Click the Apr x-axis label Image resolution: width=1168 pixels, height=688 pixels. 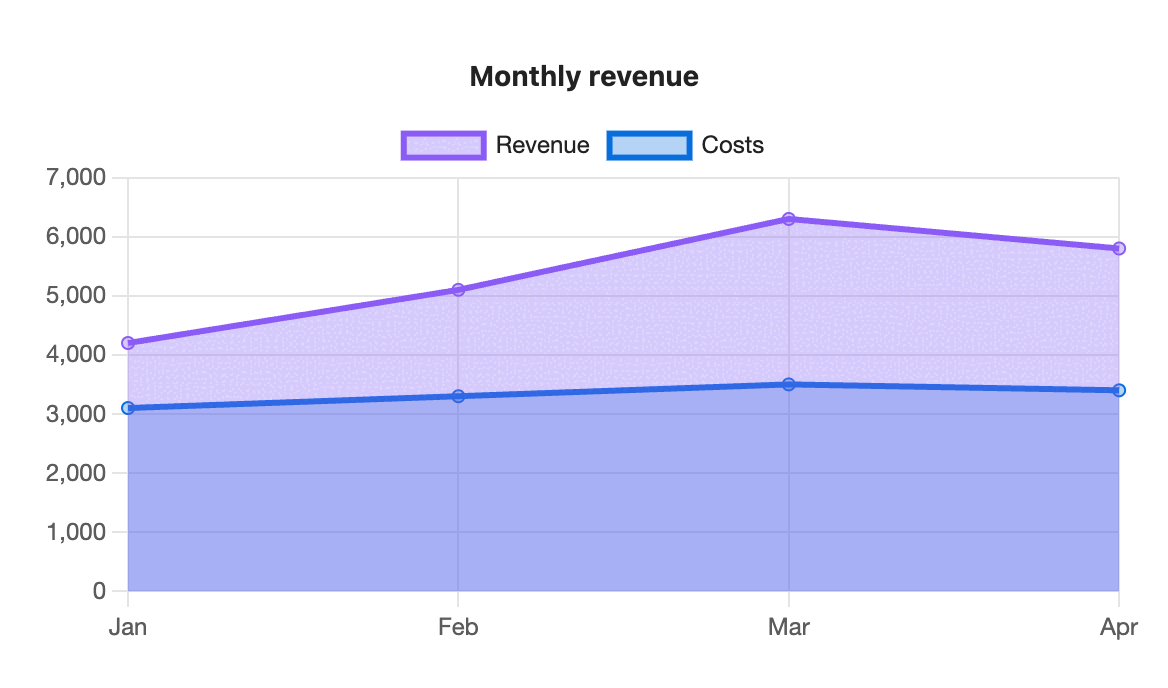pyautogui.click(x=1119, y=627)
